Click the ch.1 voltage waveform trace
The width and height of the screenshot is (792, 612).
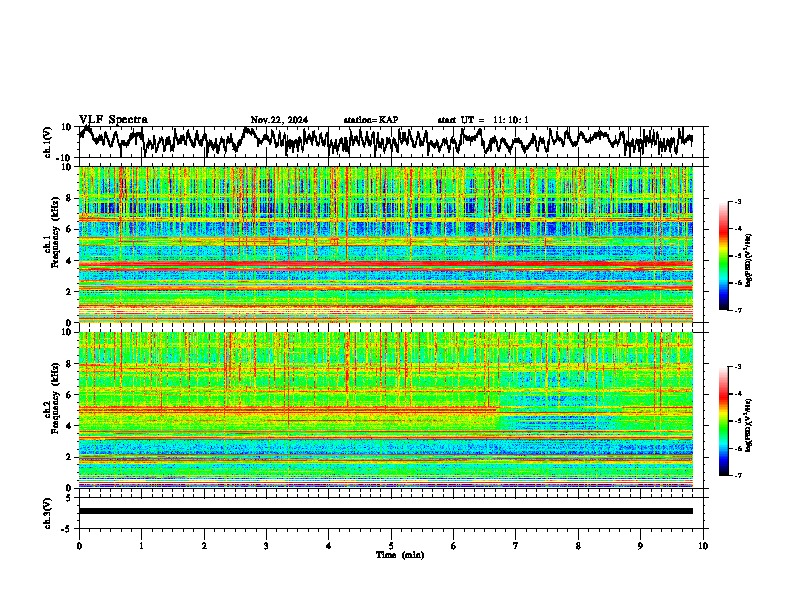coord(385,140)
